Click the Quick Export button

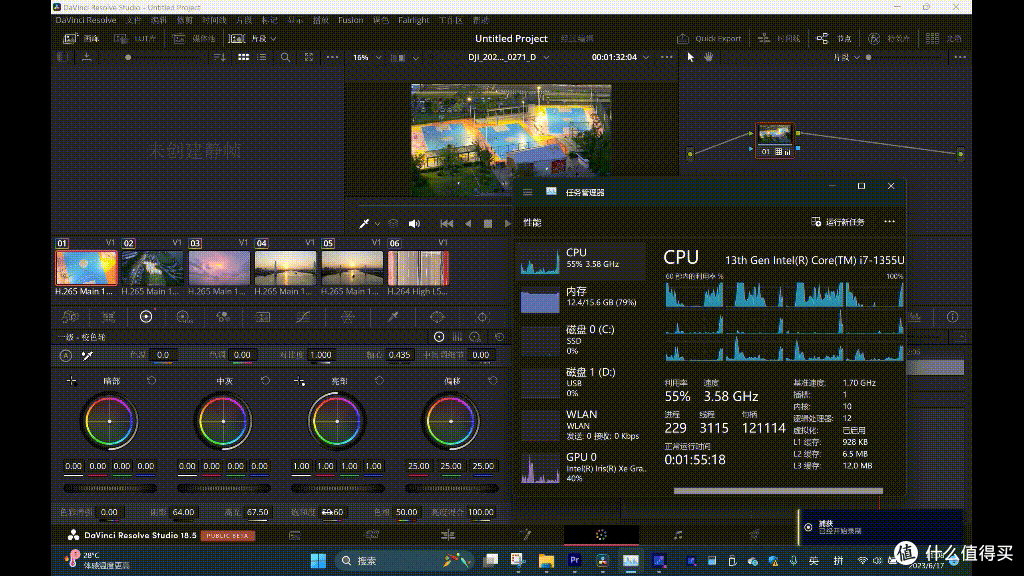(x=709, y=39)
